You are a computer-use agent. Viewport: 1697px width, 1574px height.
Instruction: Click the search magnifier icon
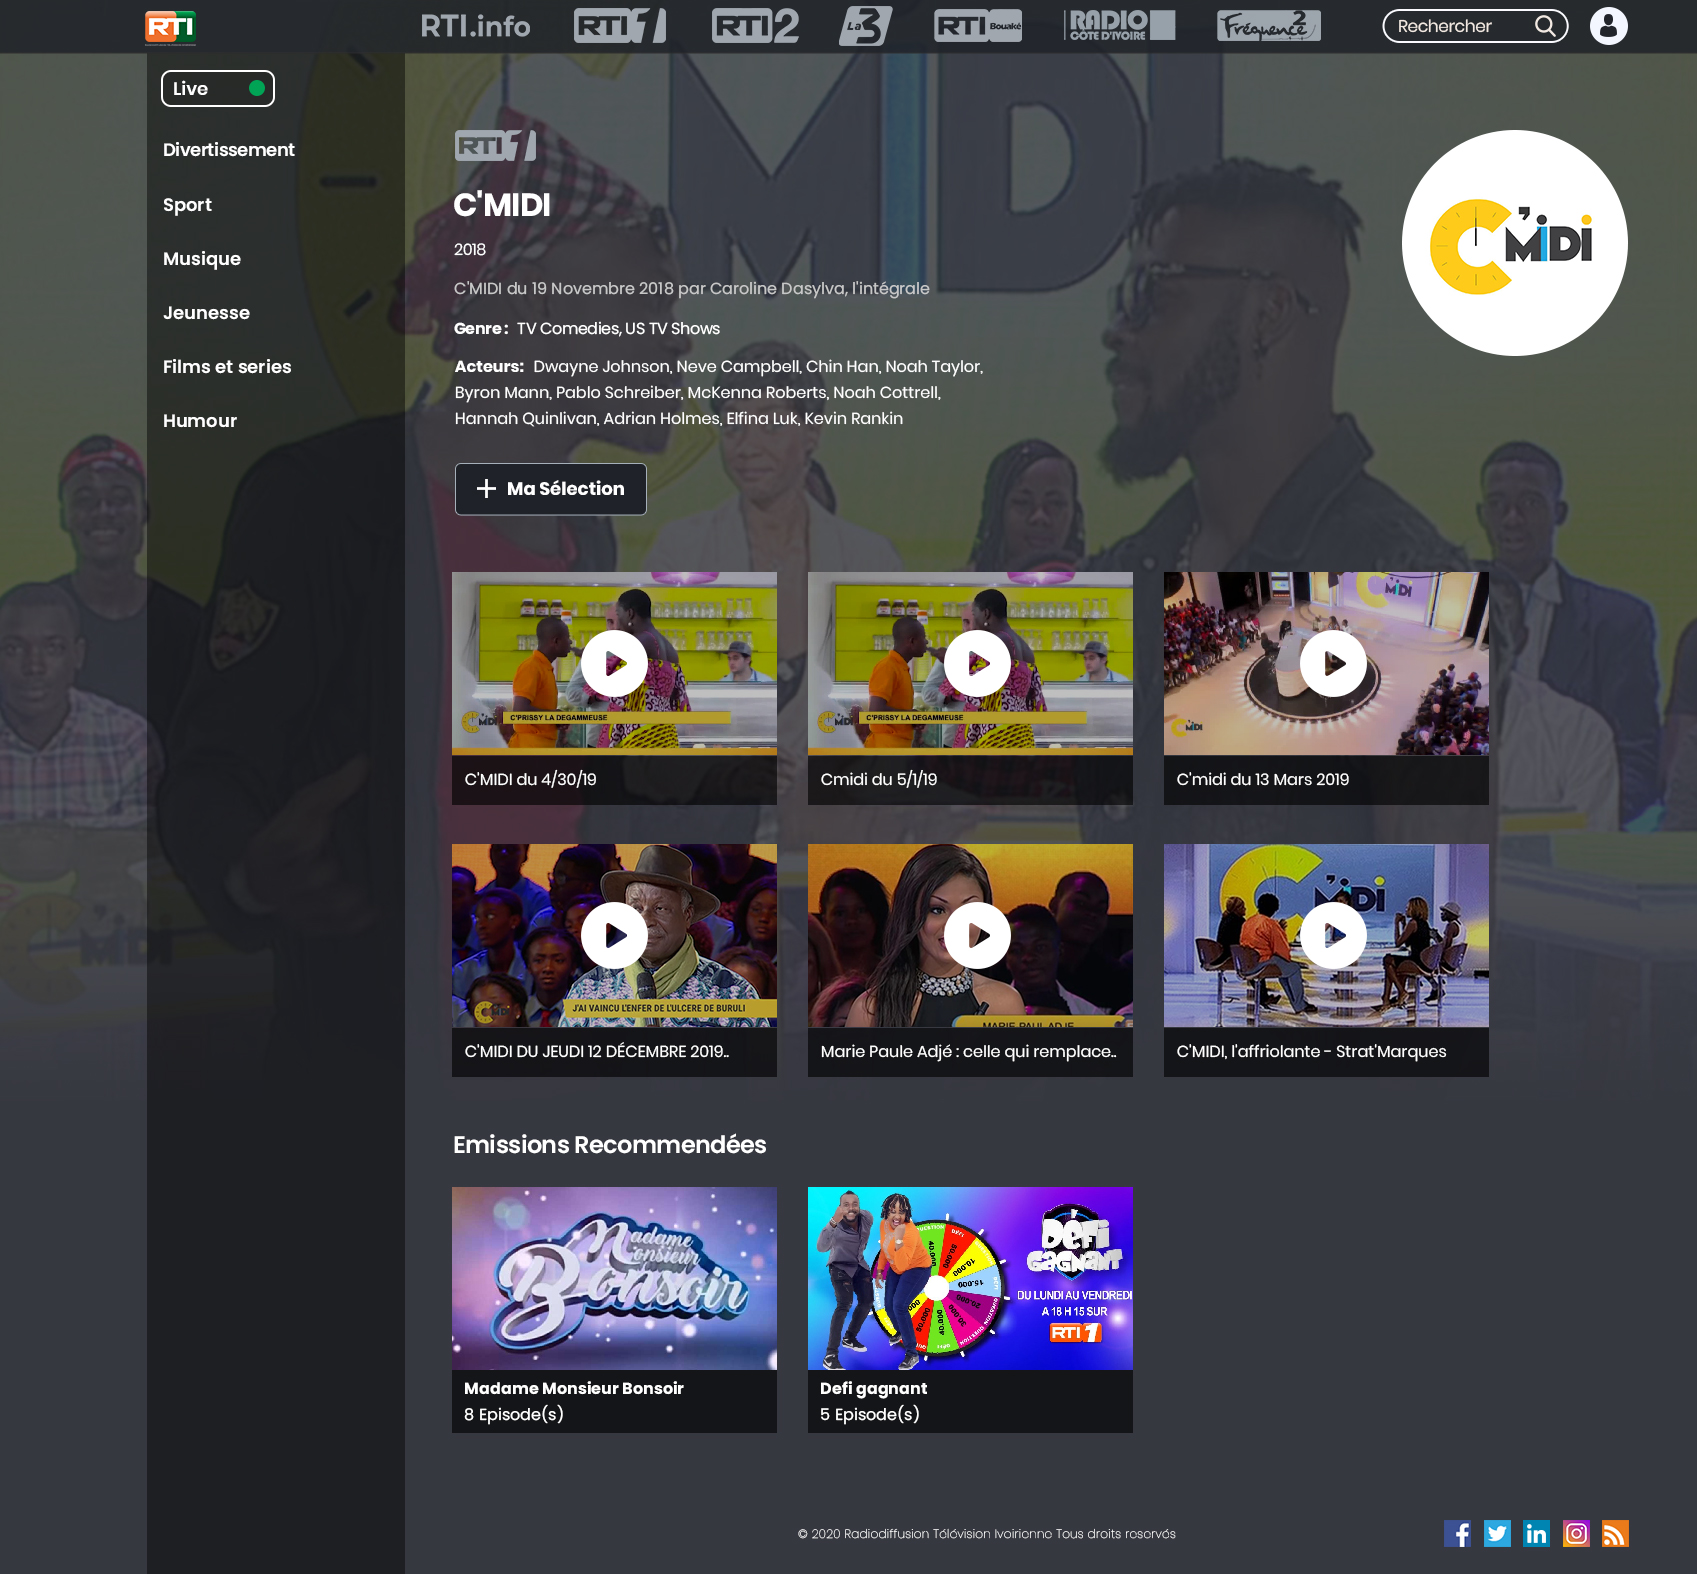[1545, 26]
